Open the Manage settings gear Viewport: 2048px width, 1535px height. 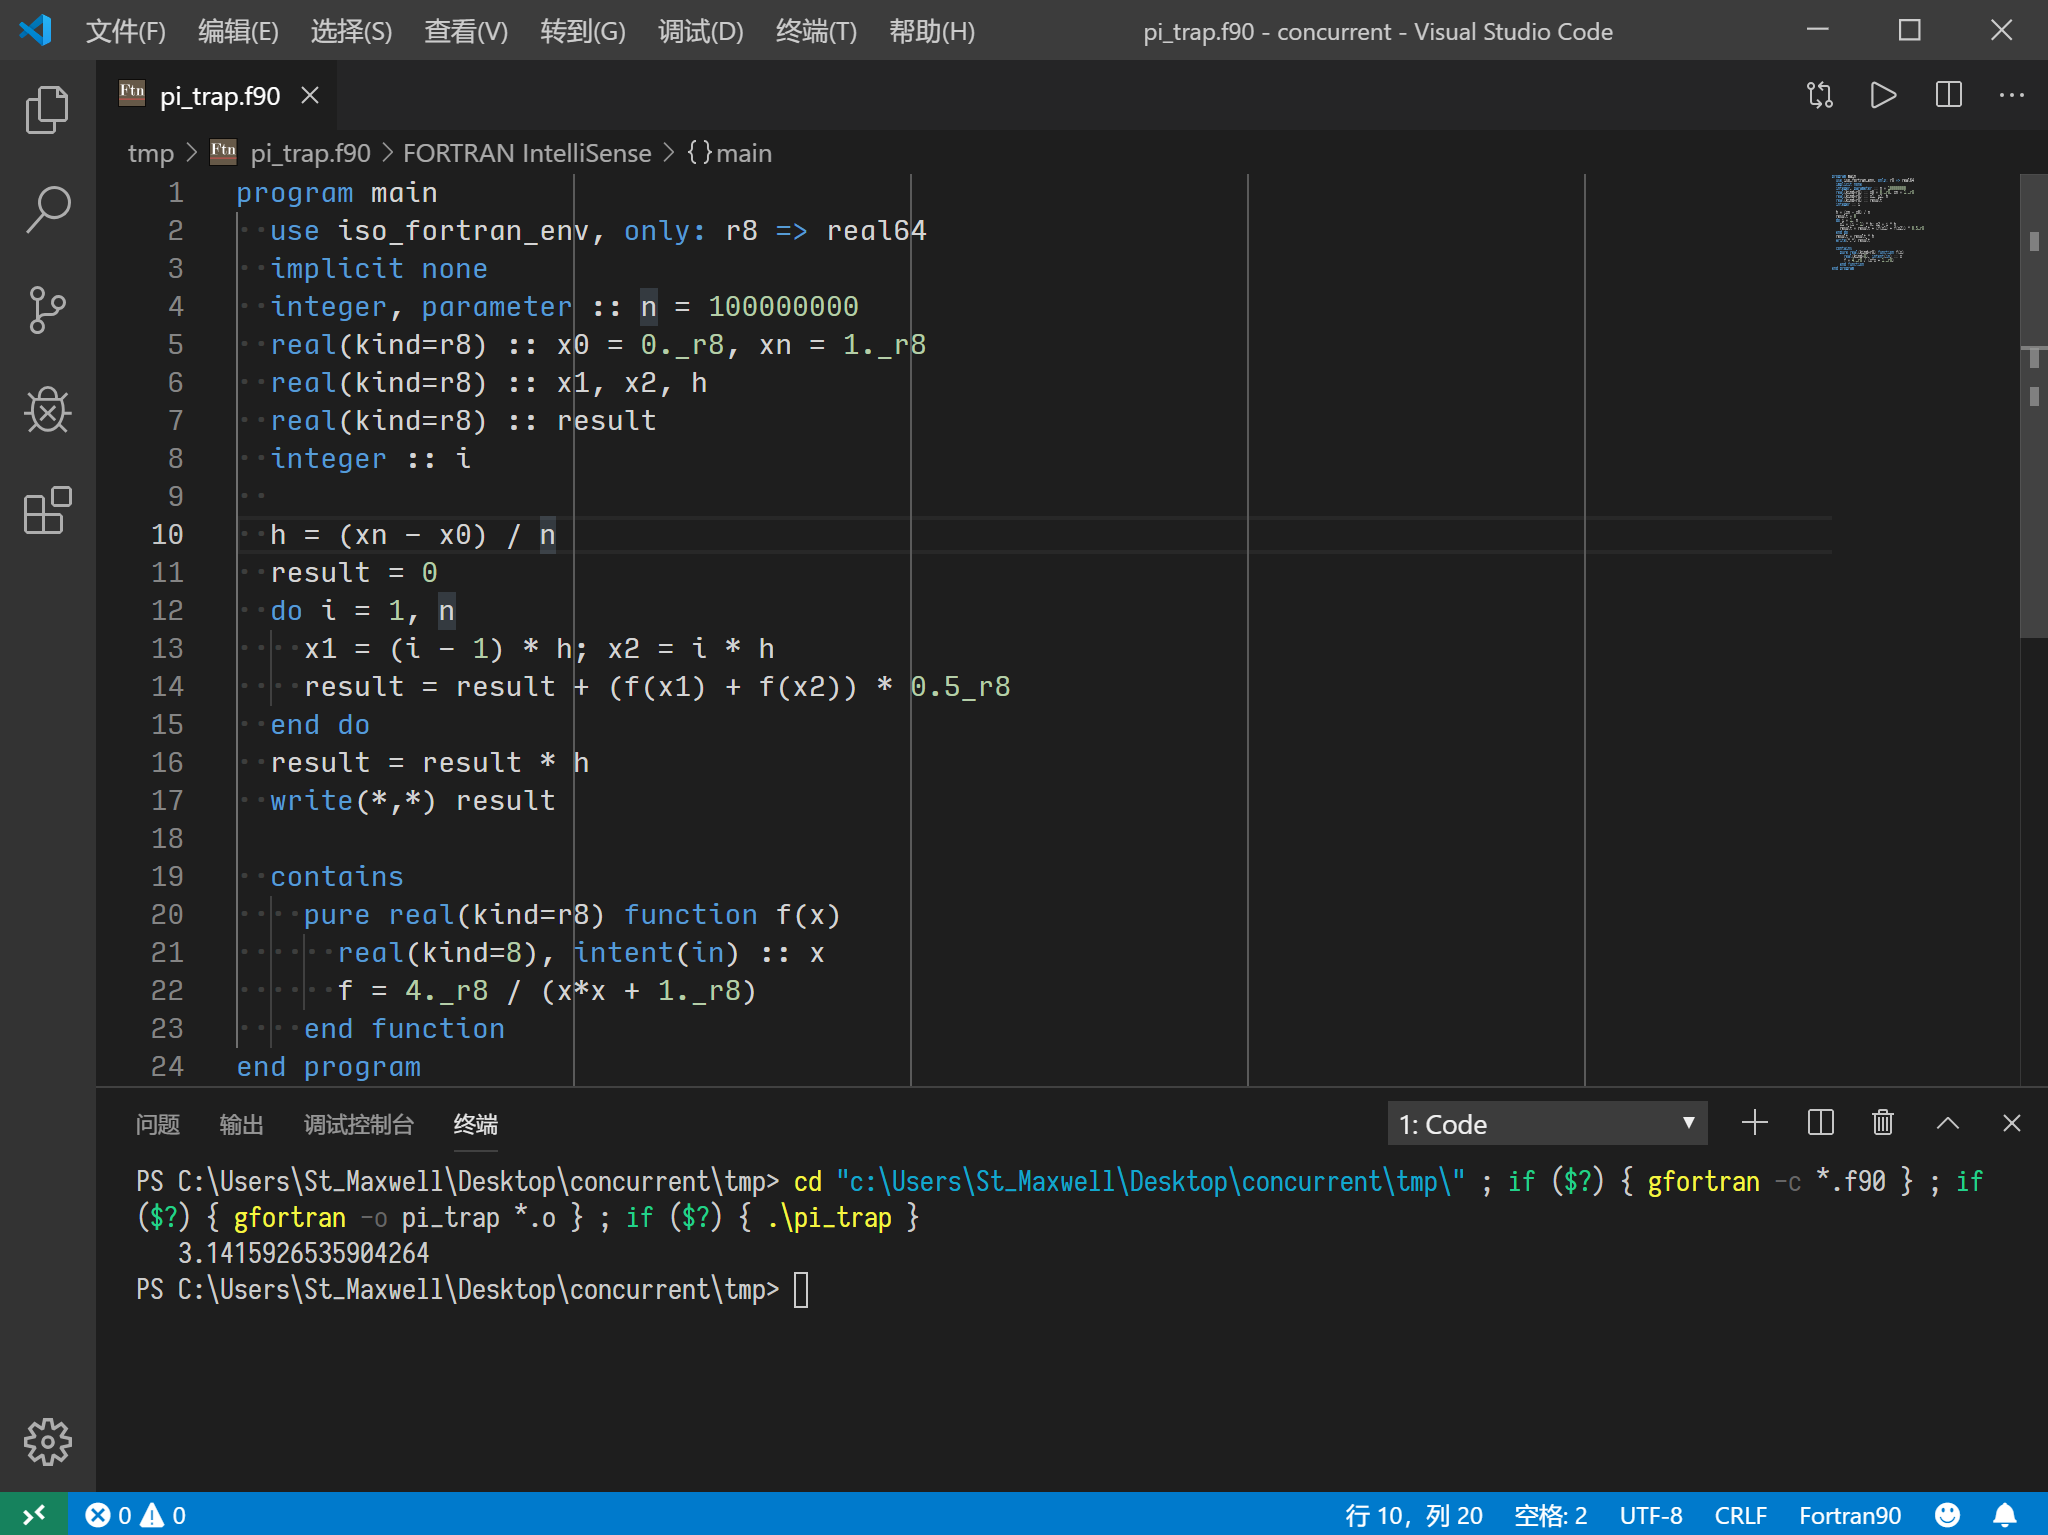47,1441
